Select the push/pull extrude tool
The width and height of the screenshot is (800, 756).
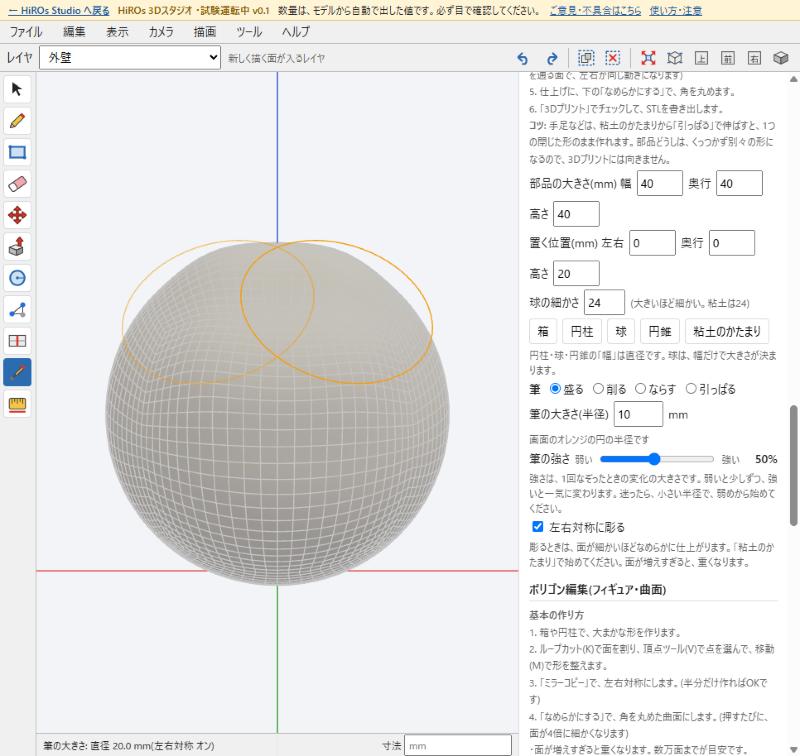click(17, 247)
